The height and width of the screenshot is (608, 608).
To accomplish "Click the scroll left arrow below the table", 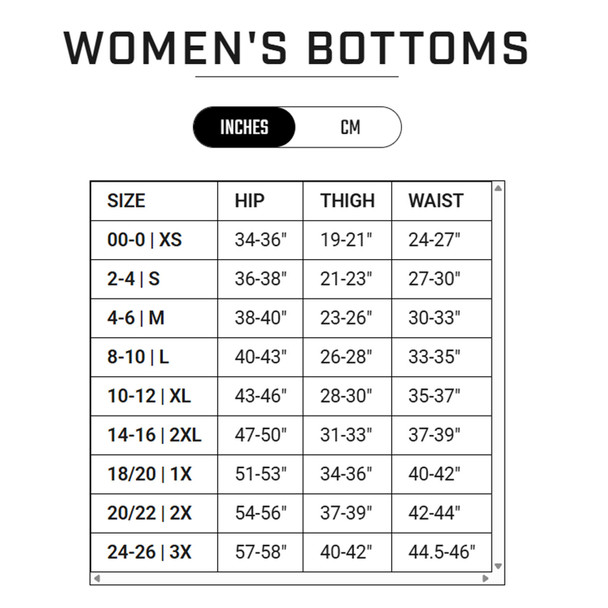I will point(95,578).
